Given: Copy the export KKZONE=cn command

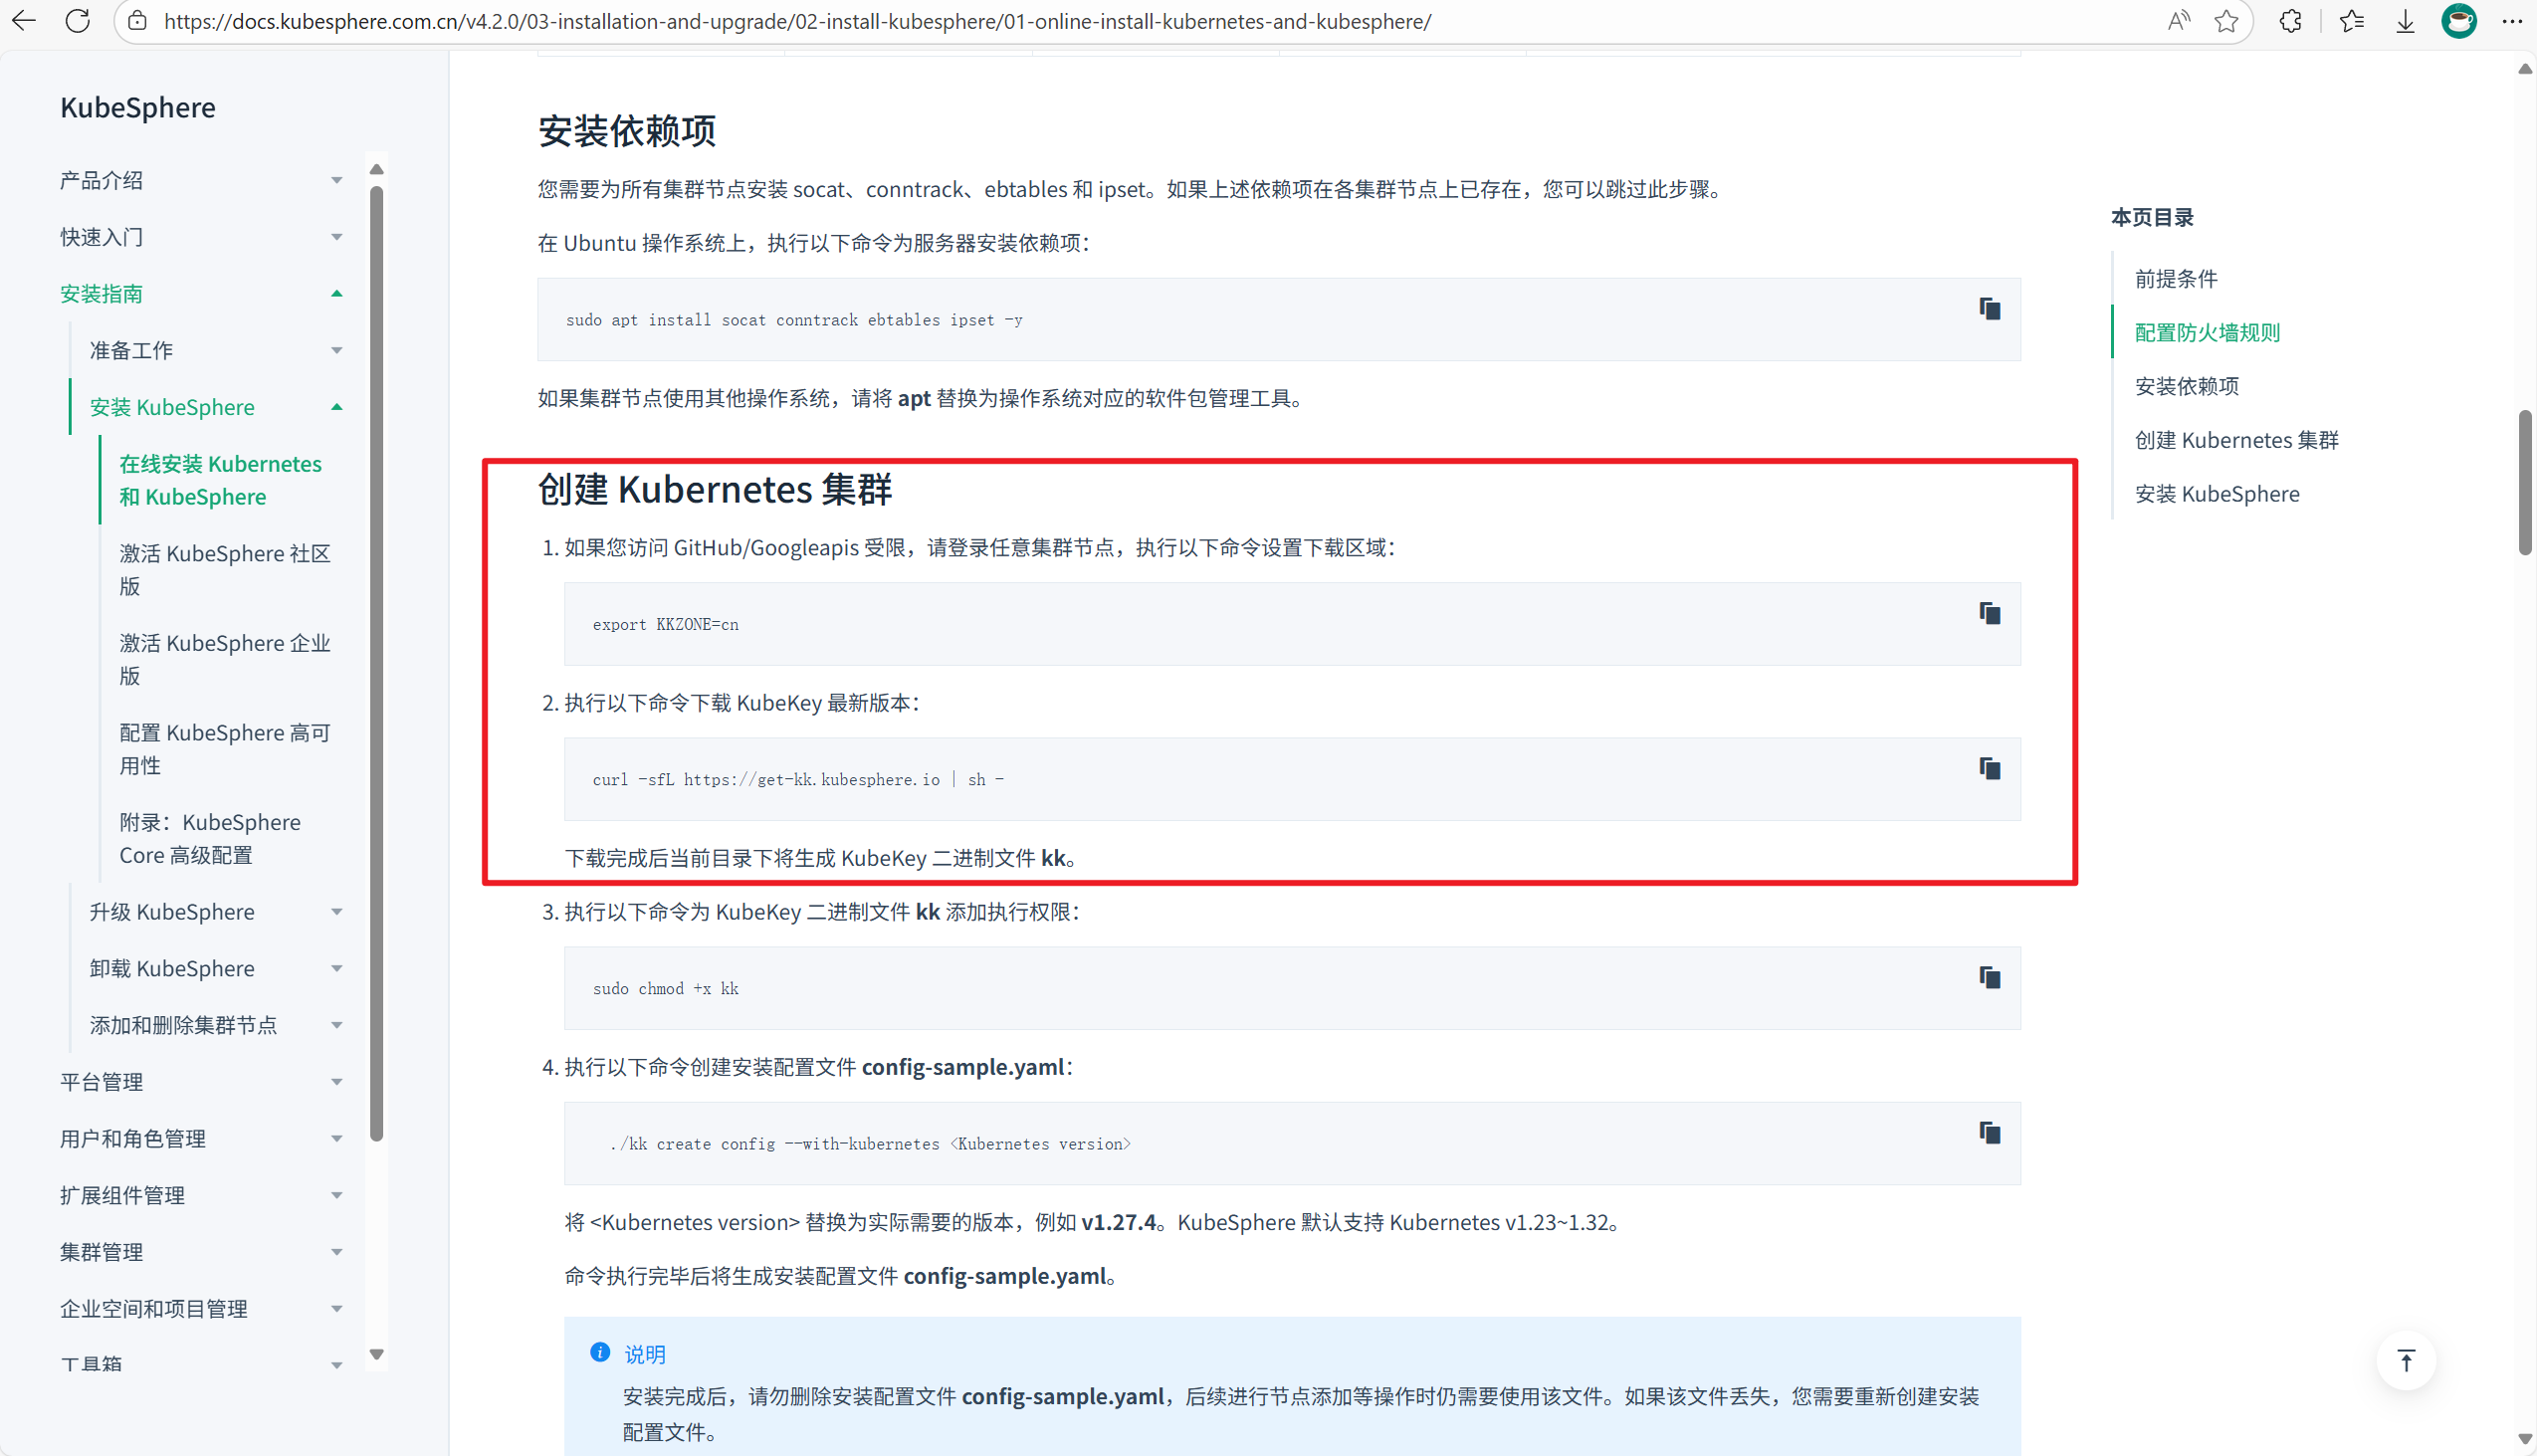Looking at the screenshot, I should (x=1989, y=613).
